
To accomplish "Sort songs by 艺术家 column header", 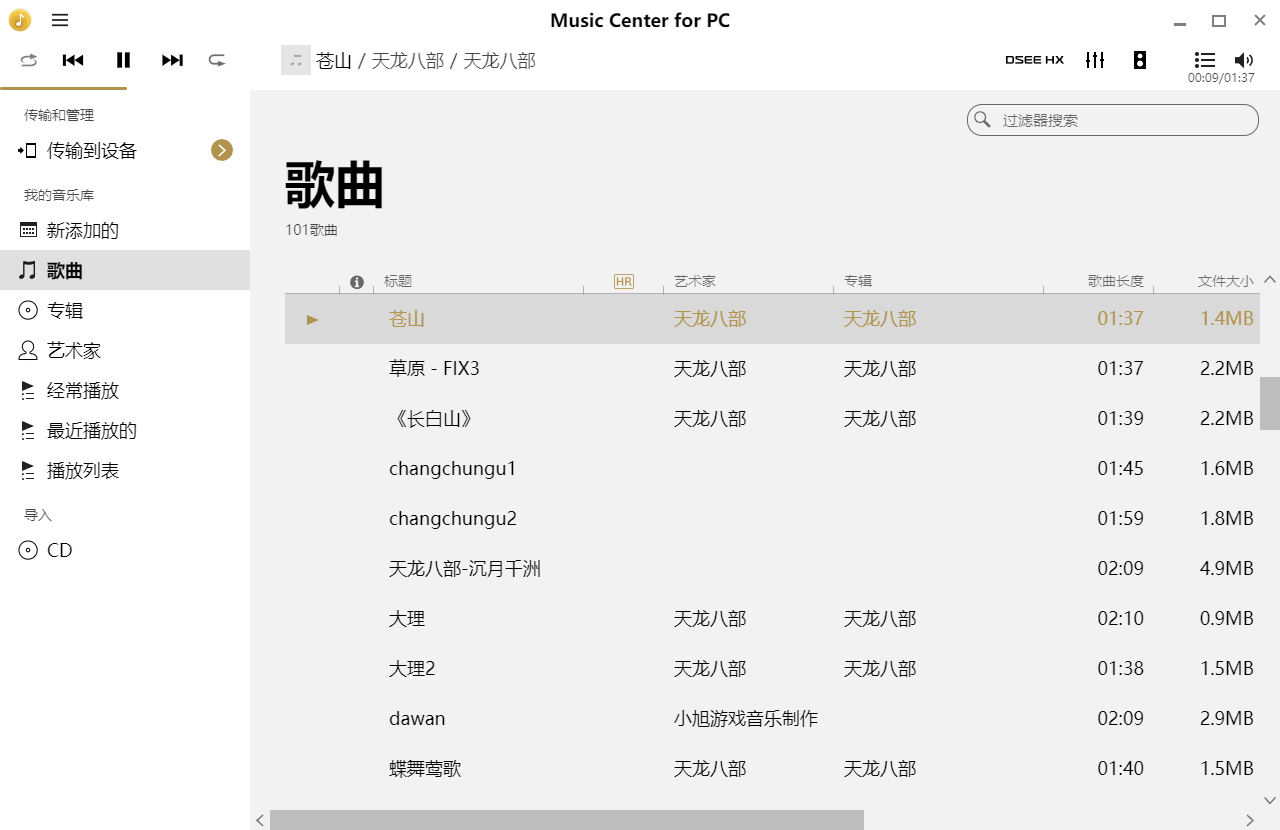I will click(695, 282).
